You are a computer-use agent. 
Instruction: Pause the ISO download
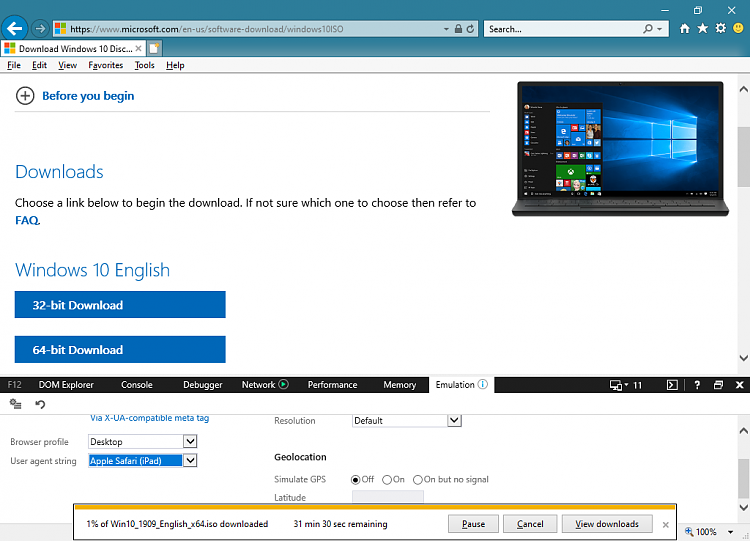click(x=474, y=524)
